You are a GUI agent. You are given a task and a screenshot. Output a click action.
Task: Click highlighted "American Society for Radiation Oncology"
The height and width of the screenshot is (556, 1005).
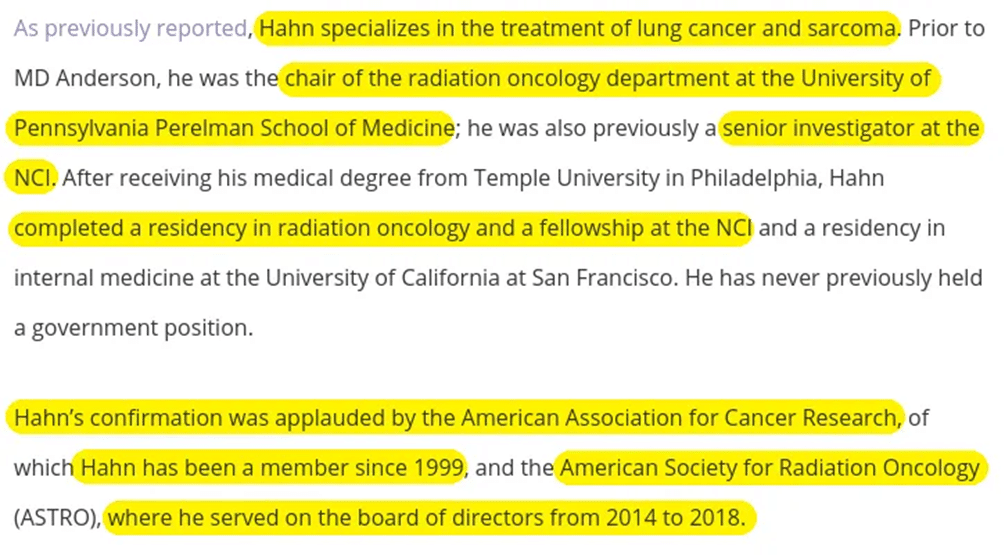point(770,468)
